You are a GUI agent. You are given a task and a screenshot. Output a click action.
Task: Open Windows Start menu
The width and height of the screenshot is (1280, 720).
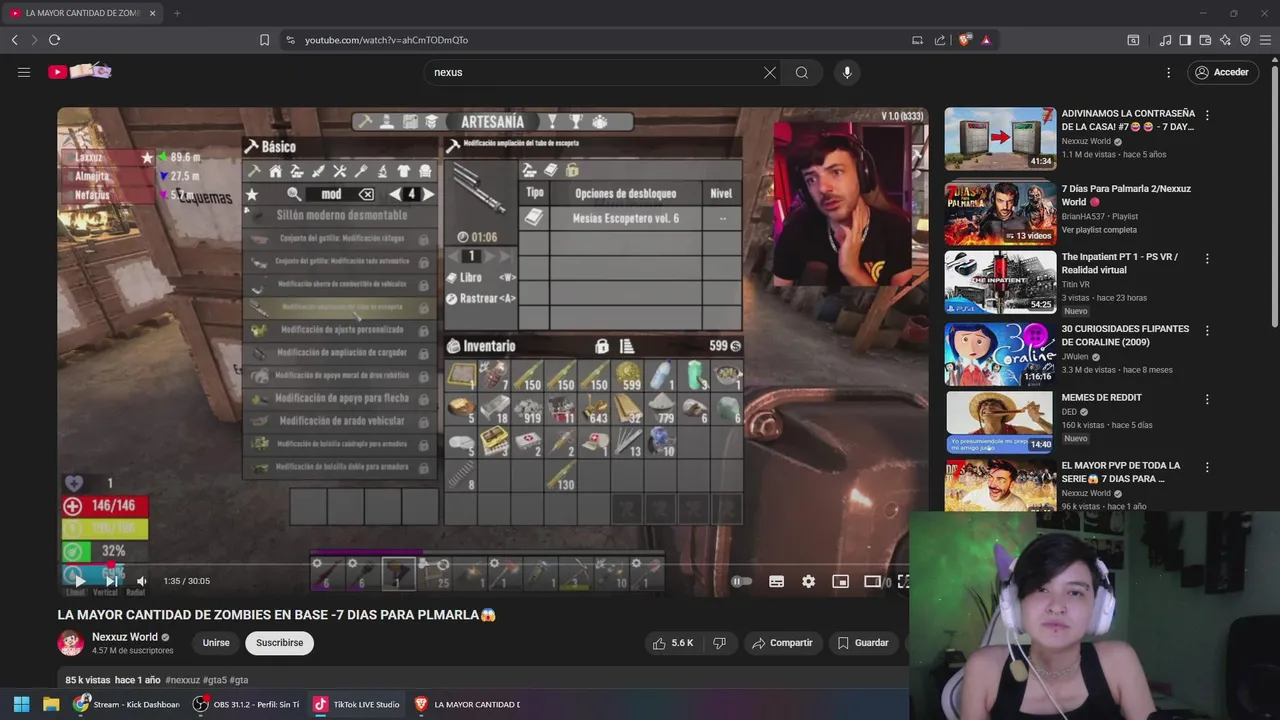coord(21,704)
